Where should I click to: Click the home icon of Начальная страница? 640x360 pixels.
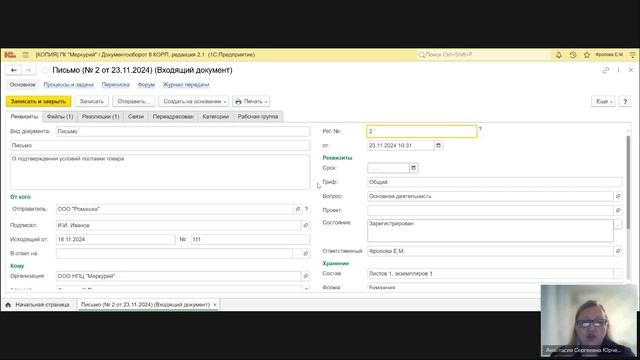click(8, 305)
